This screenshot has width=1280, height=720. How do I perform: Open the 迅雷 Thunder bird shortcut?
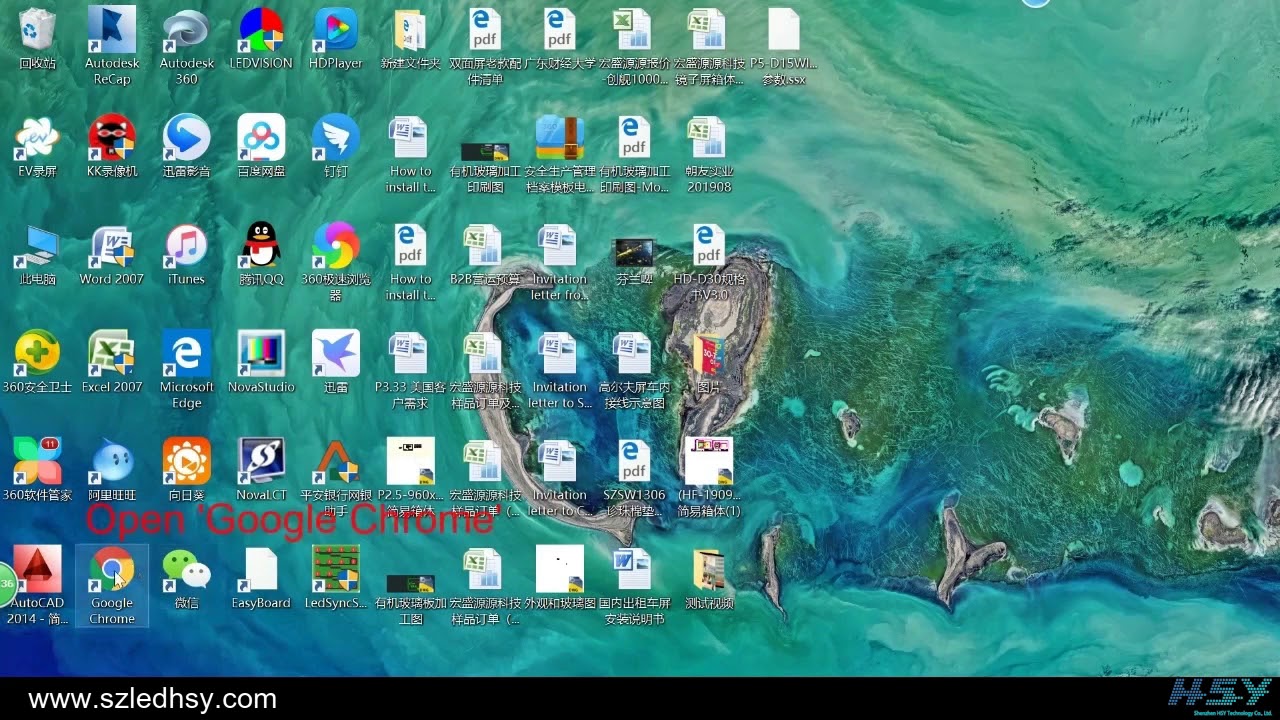(336, 364)
